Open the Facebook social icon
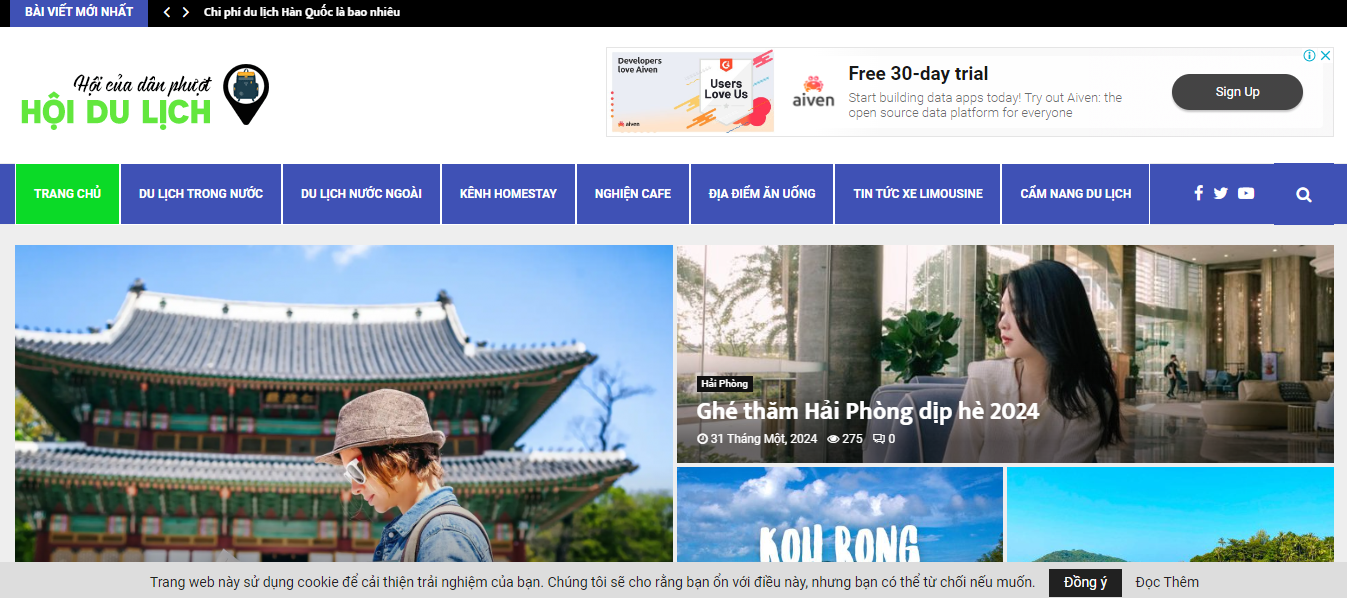This screenshot has height=598, width=1347. click(x=1198, y=193)
